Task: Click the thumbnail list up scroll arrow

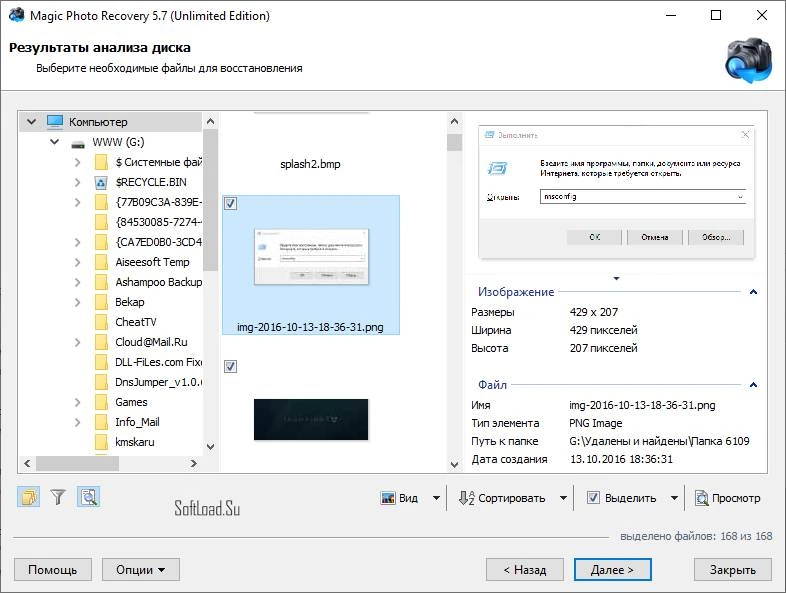Action: tap(454, 121)
